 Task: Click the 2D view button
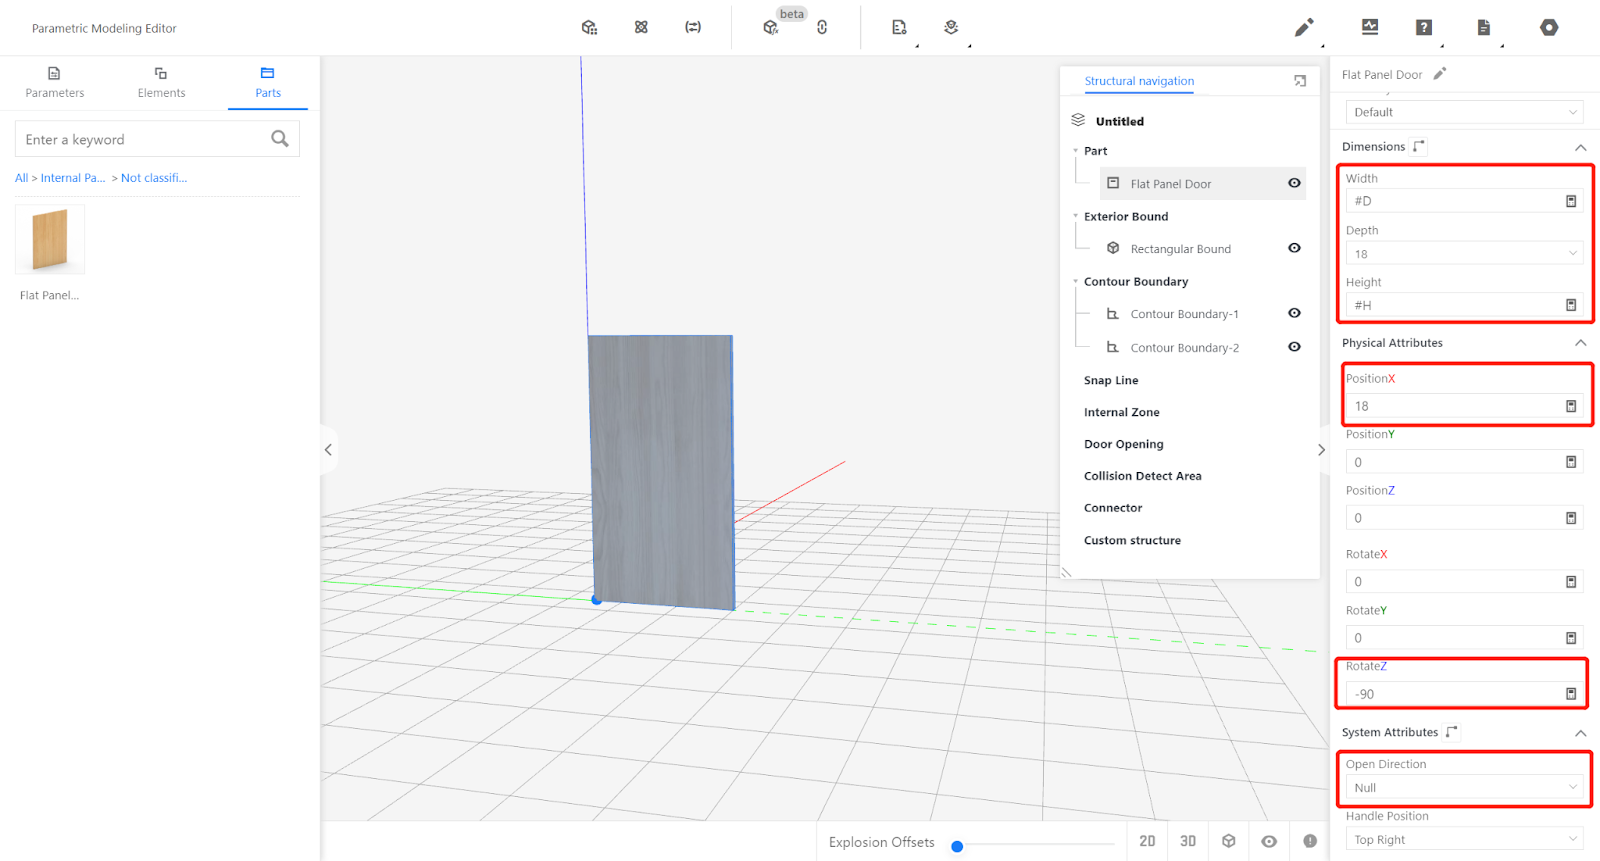pos(1147,841)
